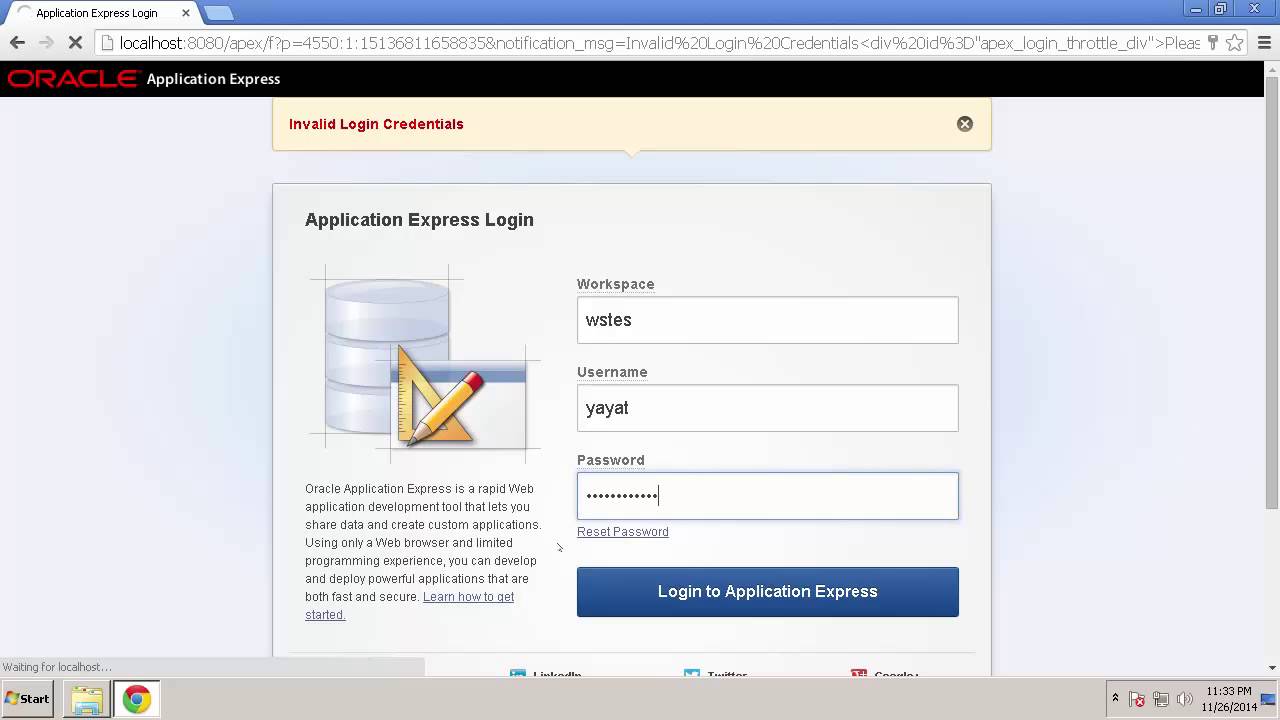
Task: Click the database illustration image
Action: click(425, 364)
